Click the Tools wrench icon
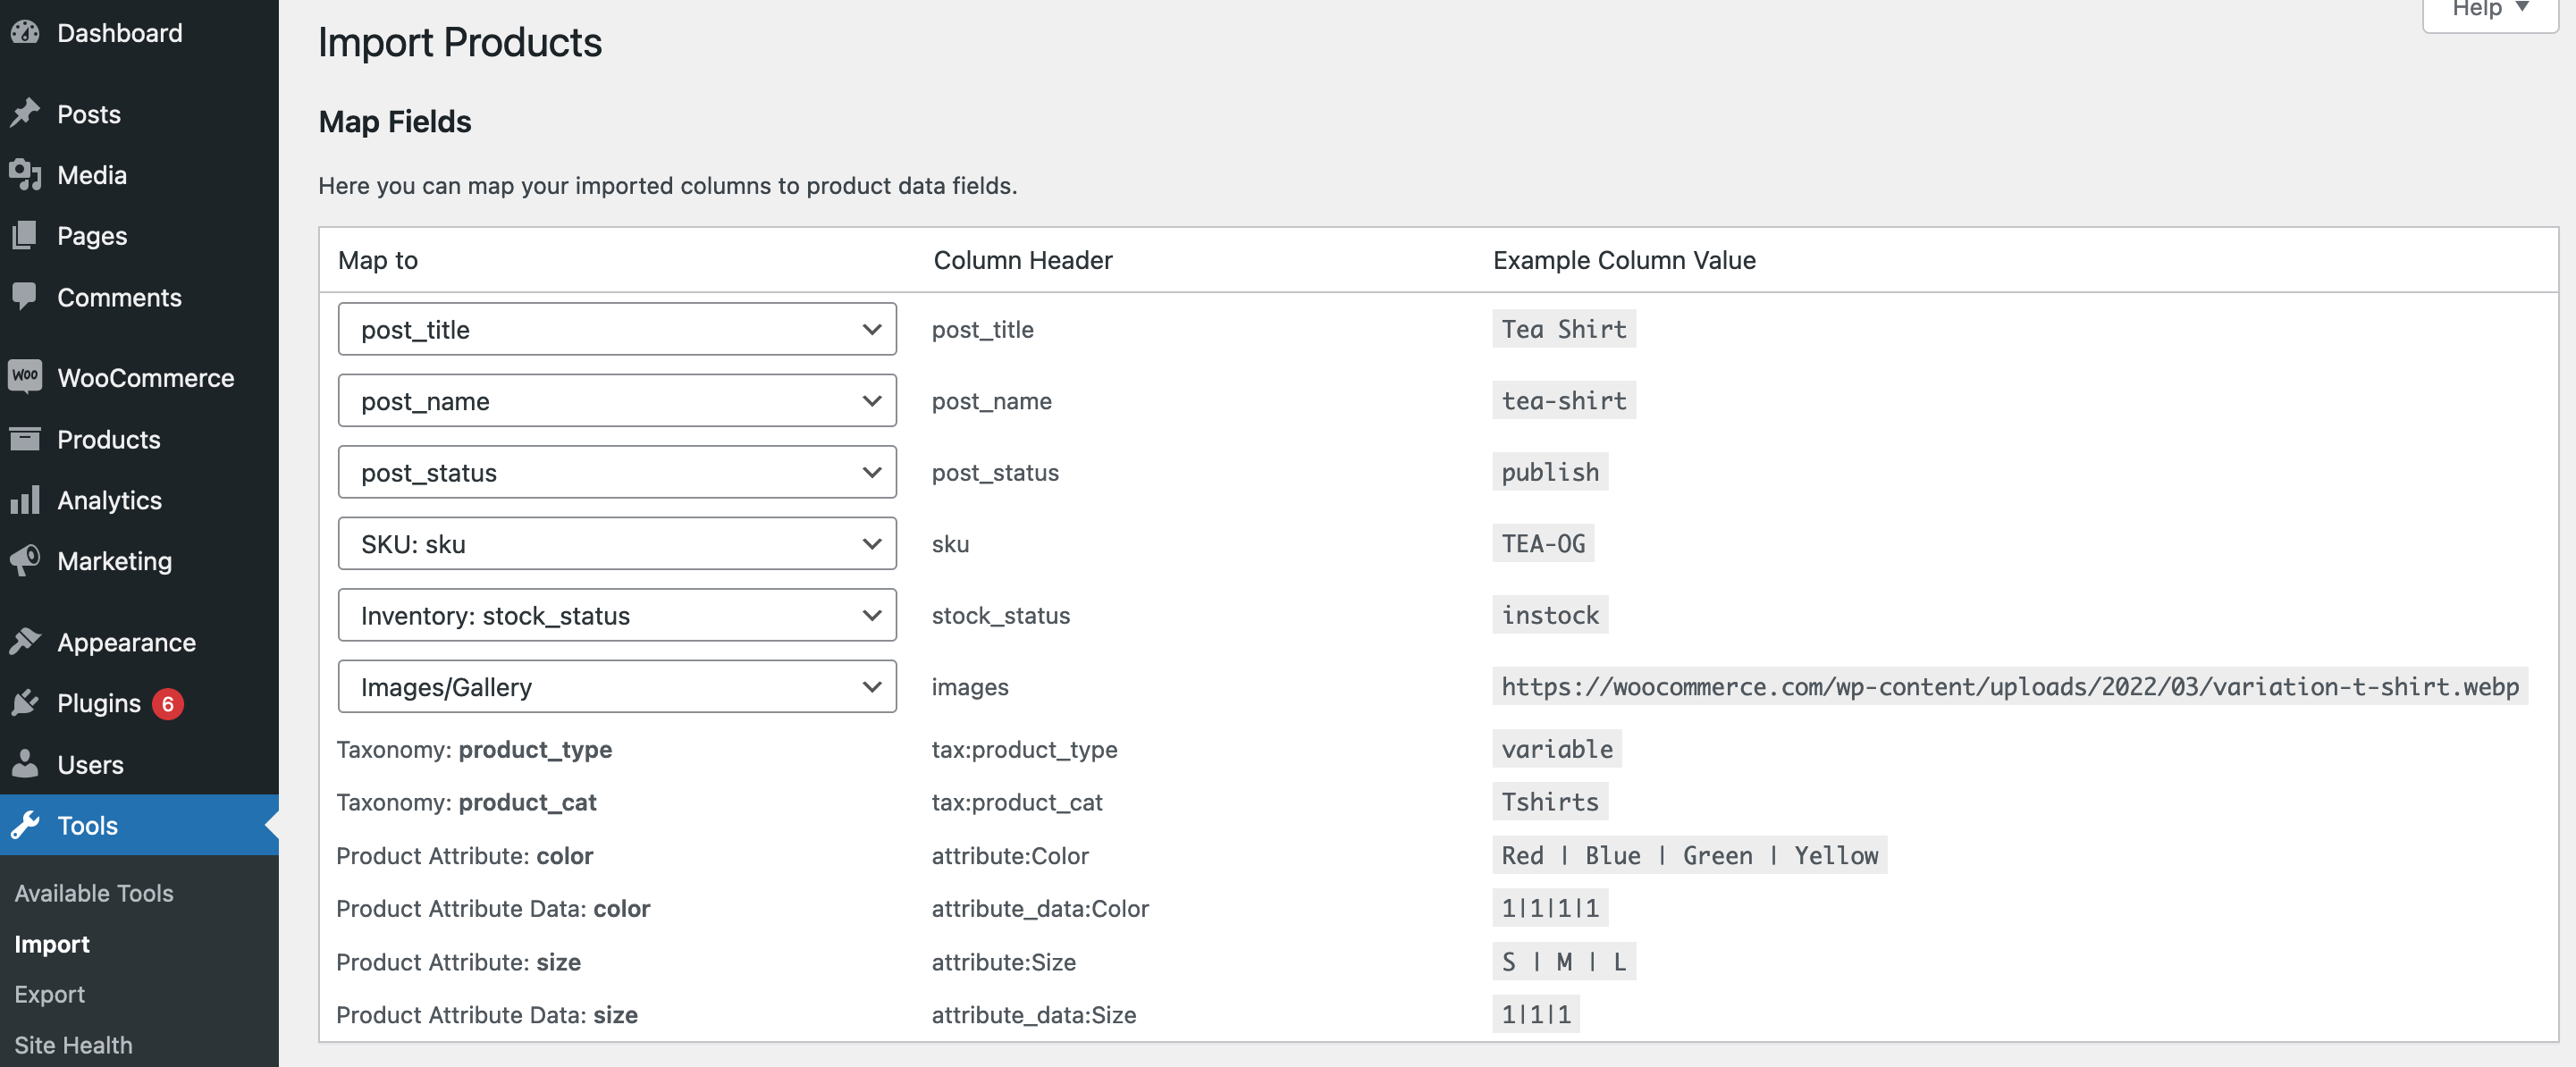The image size is (2576, 1067). point(25,825)
